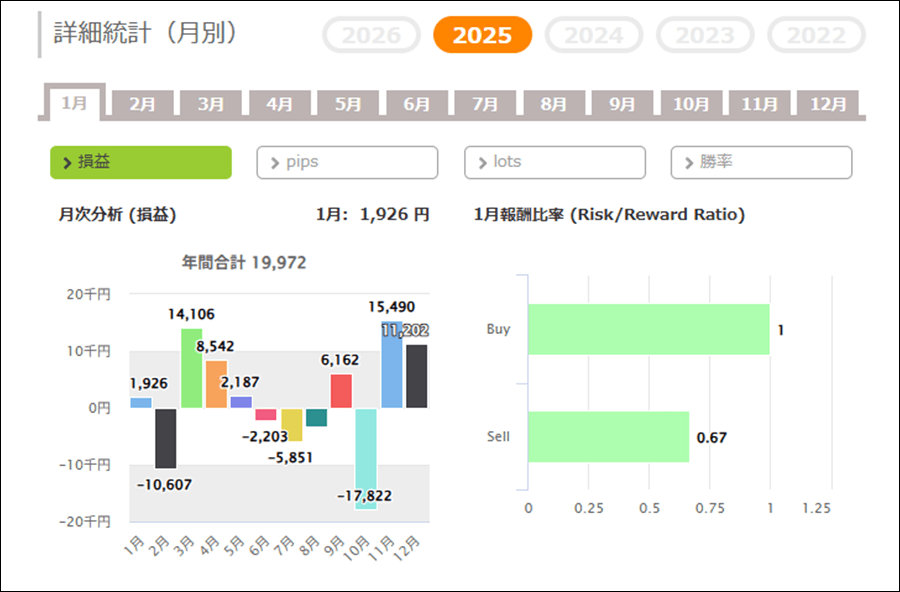Click the -20千円 axis label
Viewport: 900px width, 592px height.
pos(85,521)
